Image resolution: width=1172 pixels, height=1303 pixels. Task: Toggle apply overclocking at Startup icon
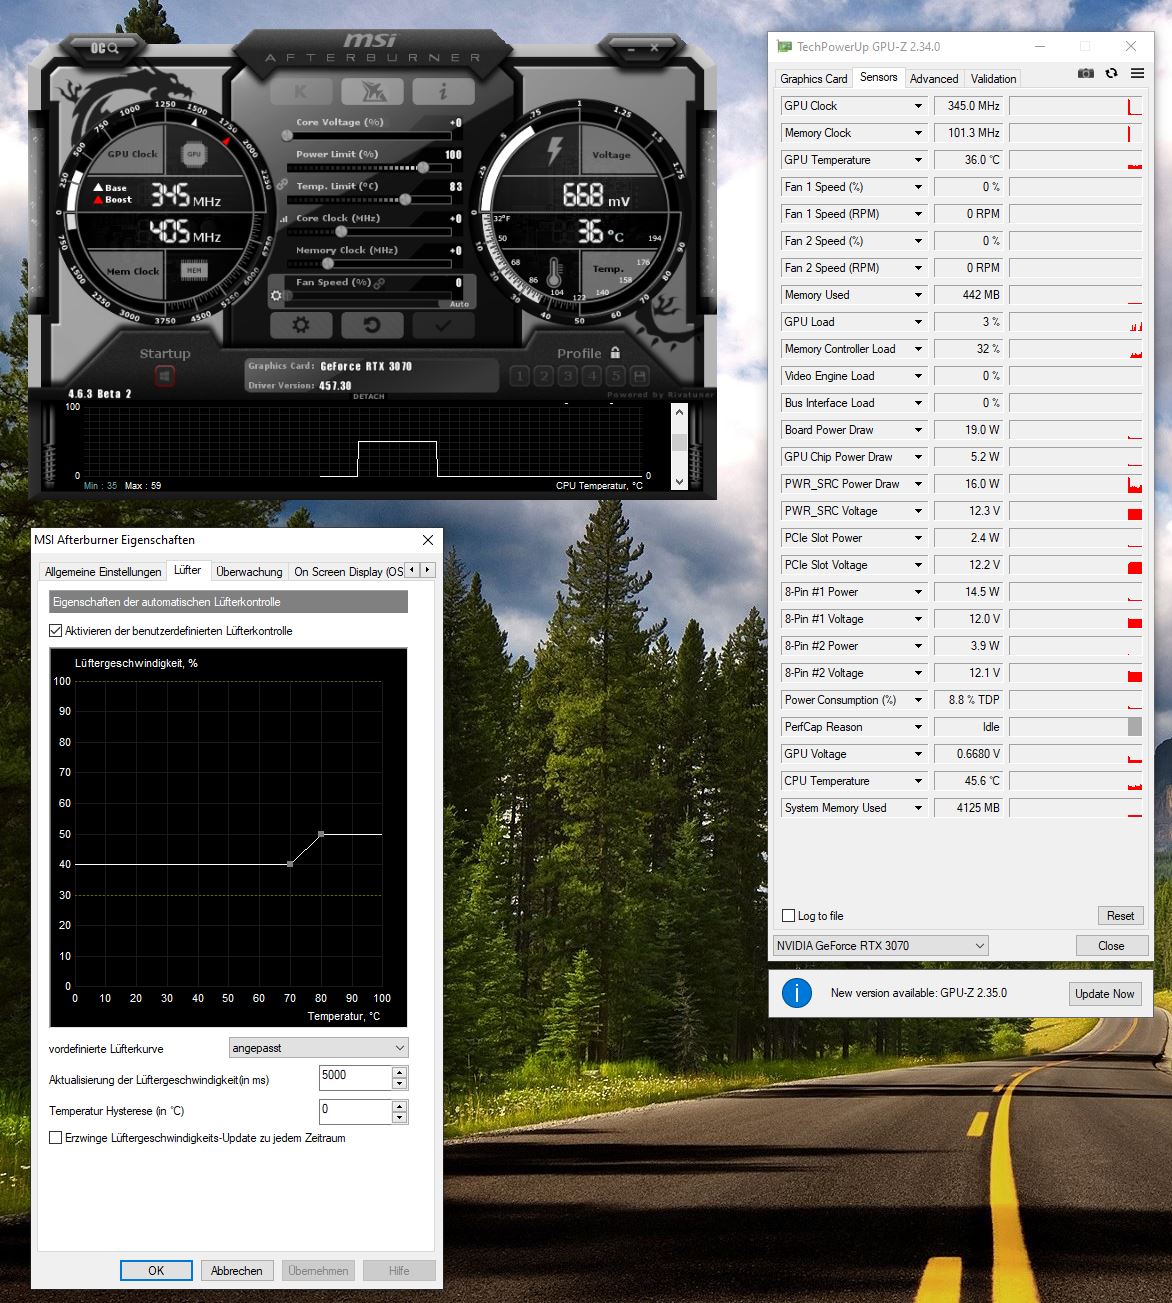[165, 376]
